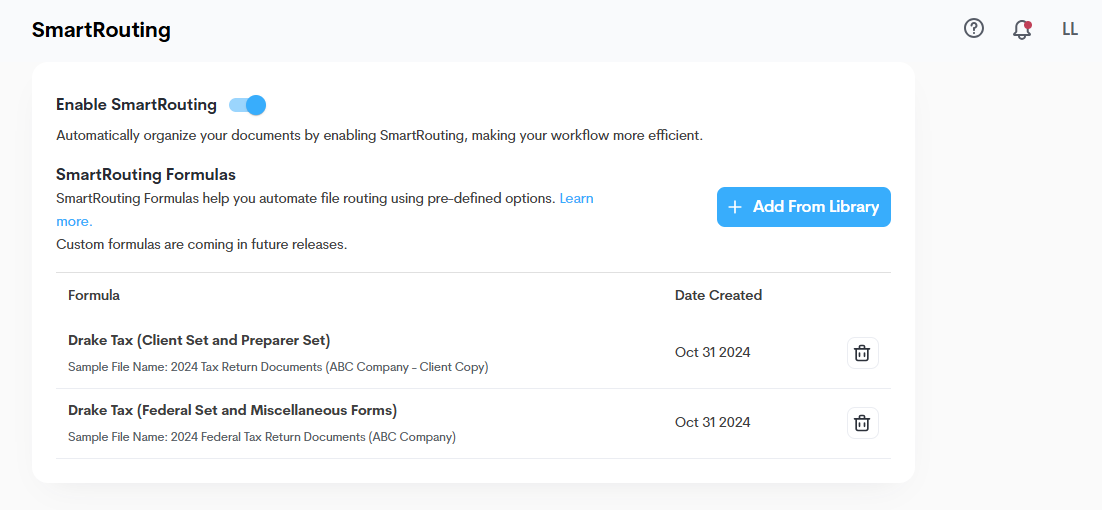
Task: Click the date of the Federal Set formula
Action: 712,423
